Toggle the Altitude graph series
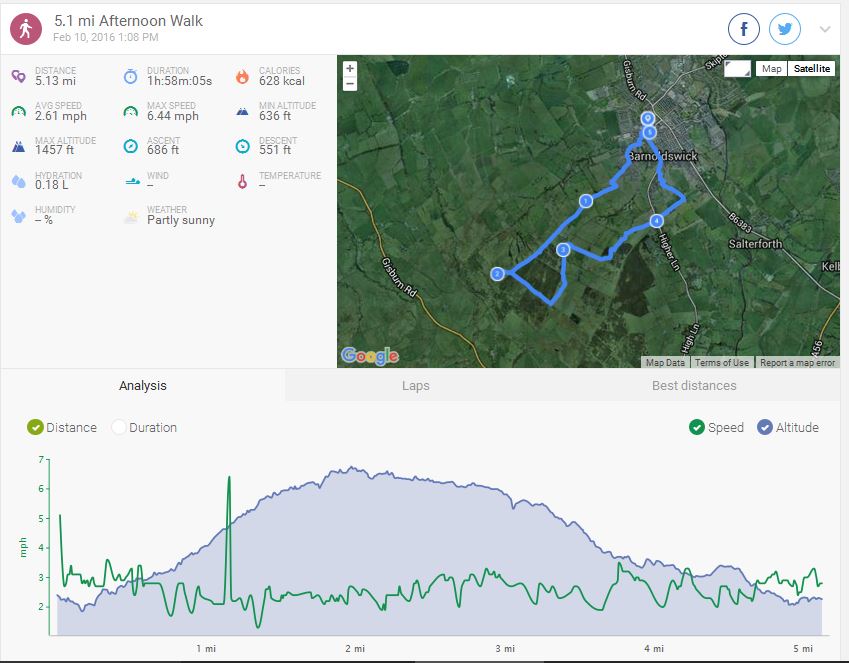This screenshot has width=849, height=663. [x=765, y=428]
